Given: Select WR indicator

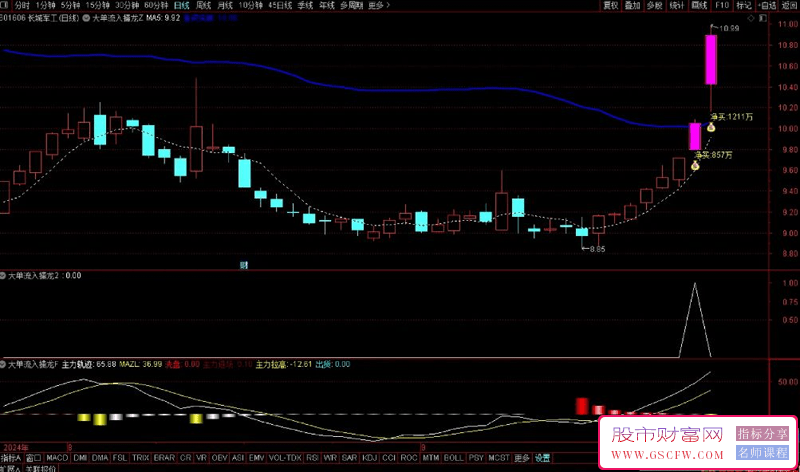Looking at the screenshot, I should coord(330,458).
